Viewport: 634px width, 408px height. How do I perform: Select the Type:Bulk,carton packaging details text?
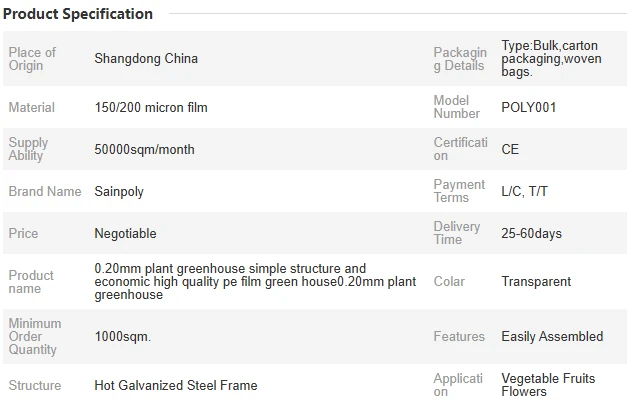(x=552, y=59)
